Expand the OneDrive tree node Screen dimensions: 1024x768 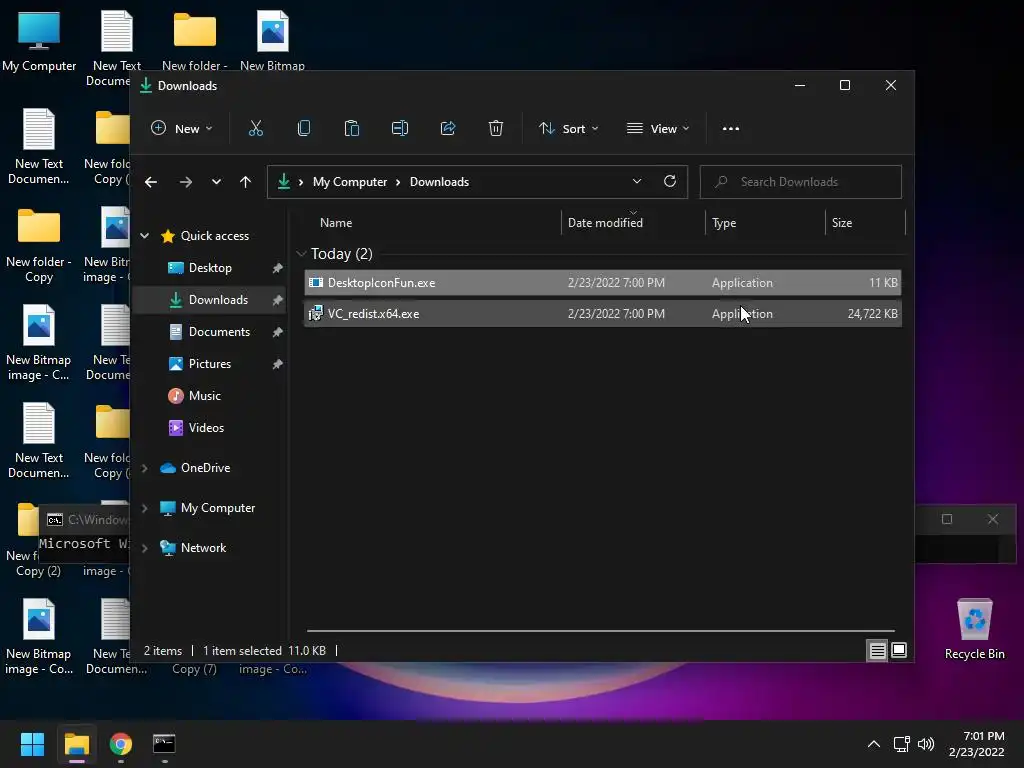144,468
